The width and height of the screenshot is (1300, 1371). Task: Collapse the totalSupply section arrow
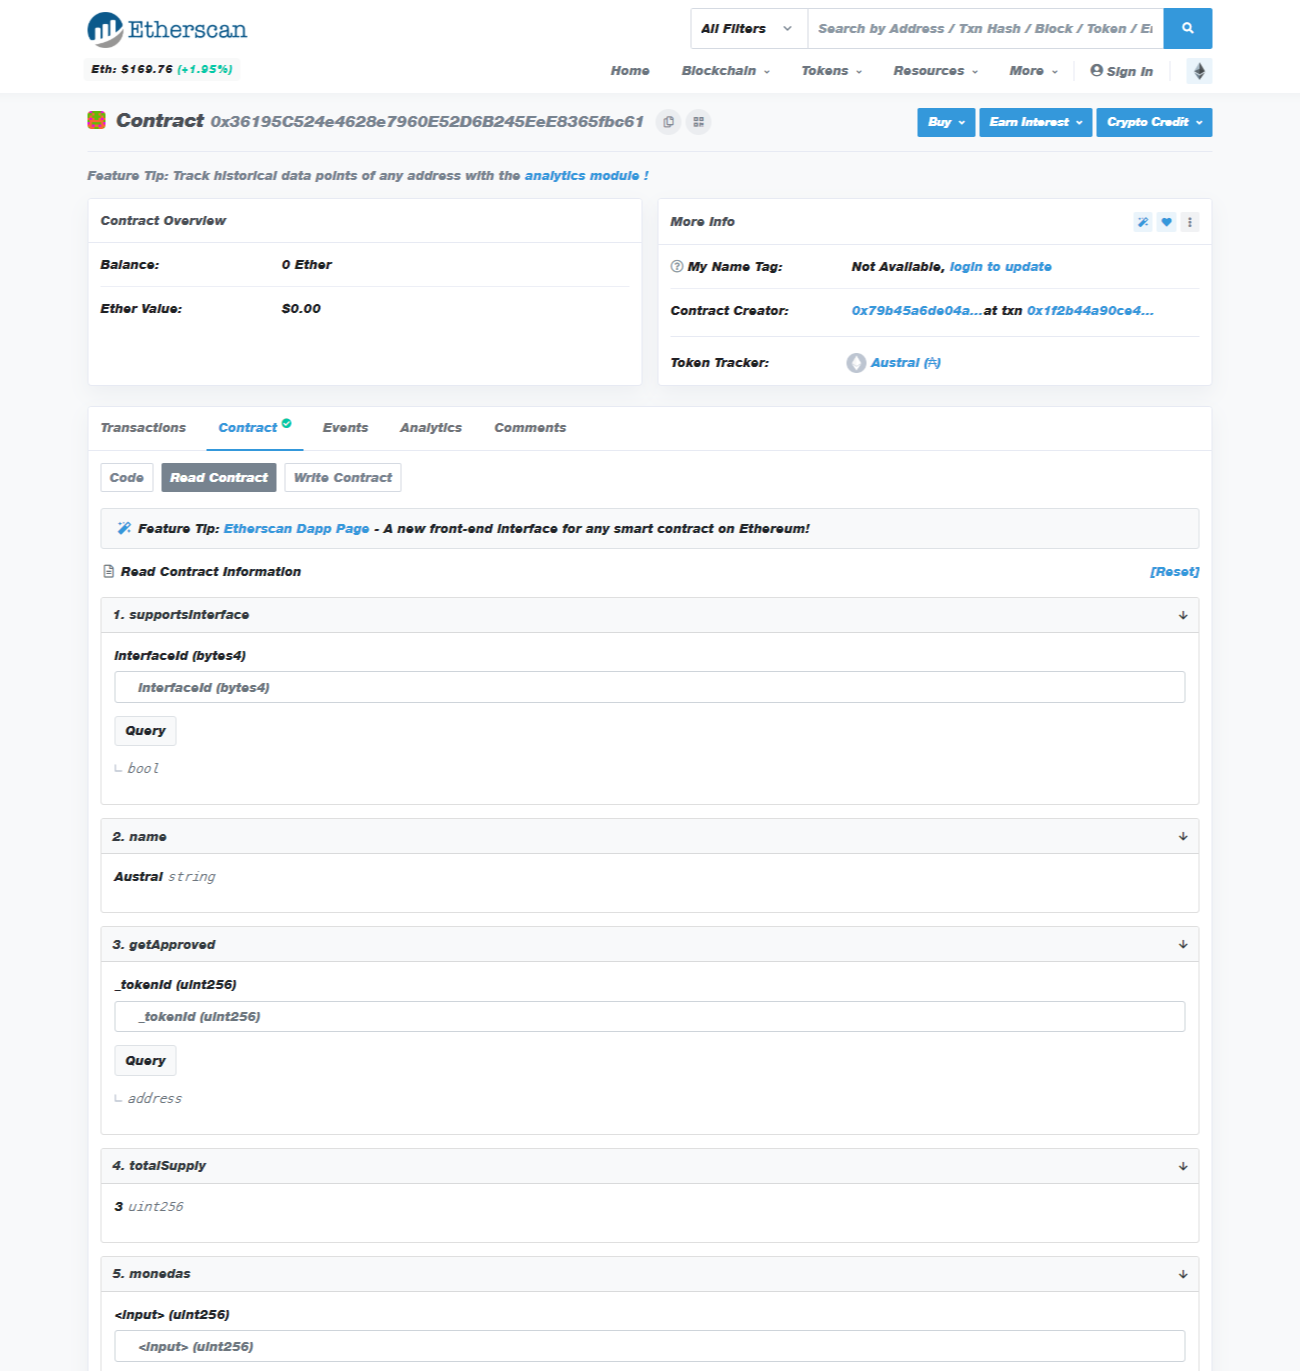(1182, 1166)
